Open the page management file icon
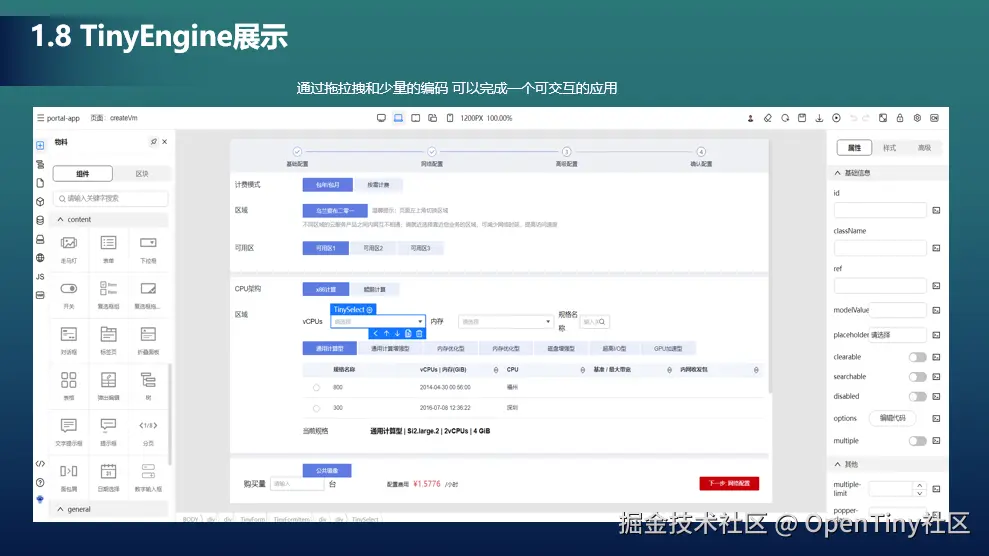Screen dimensions: 989x556 click(x=40, y=183)
